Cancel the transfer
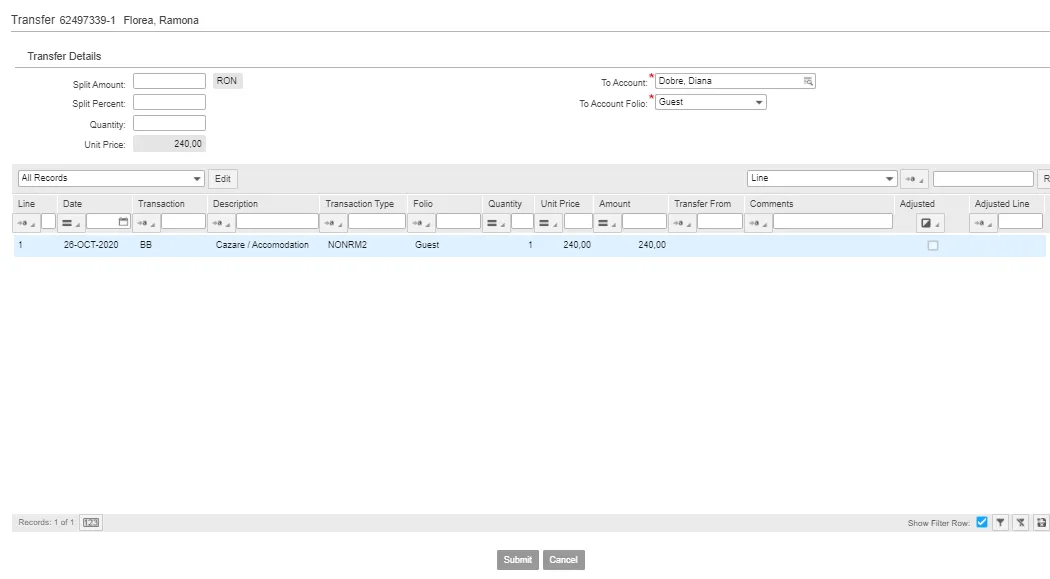This screenshot has width=1050, height=579. pyautogui.click(x=564, y=560)
